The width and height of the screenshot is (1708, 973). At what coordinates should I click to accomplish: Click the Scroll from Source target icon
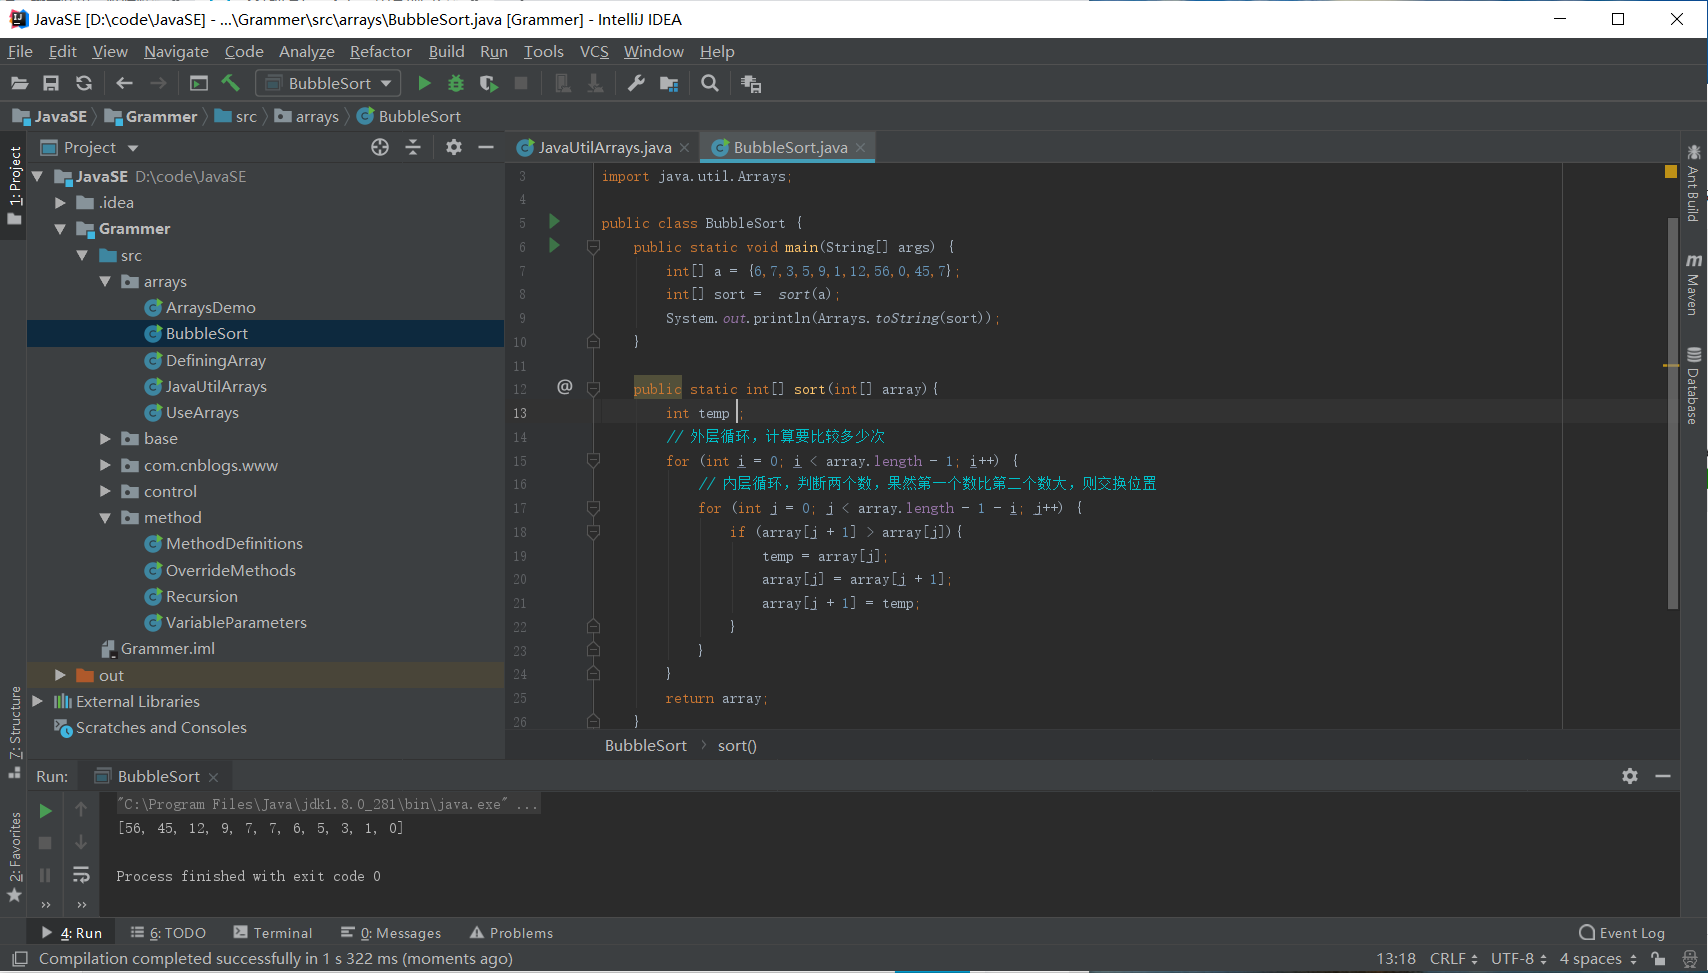pyautogui.click(x=380, y=148)
